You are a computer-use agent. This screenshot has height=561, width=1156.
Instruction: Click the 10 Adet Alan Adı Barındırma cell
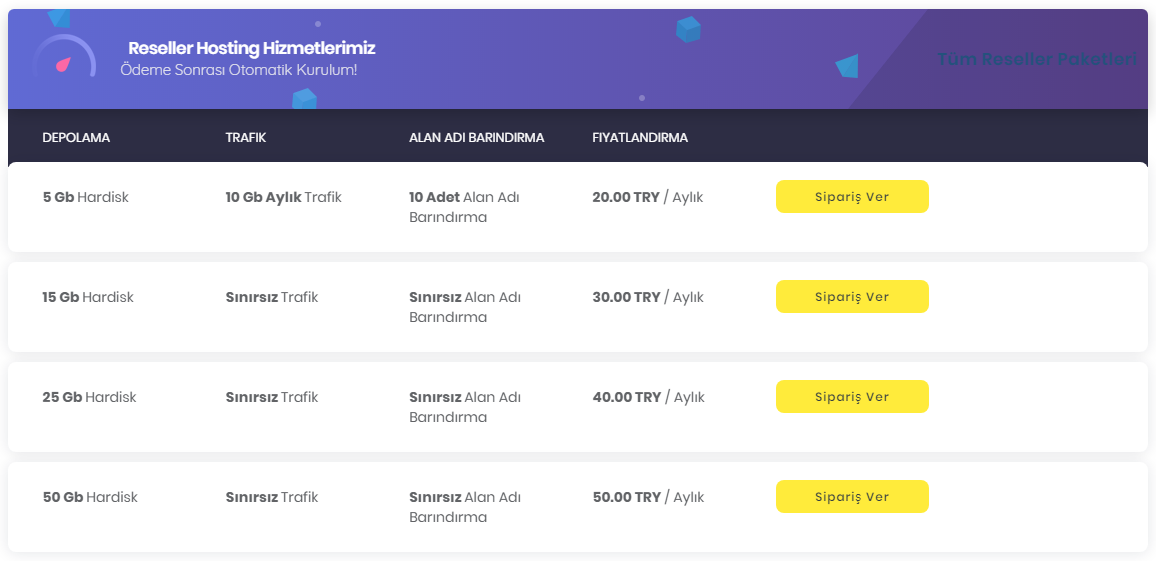464,207
